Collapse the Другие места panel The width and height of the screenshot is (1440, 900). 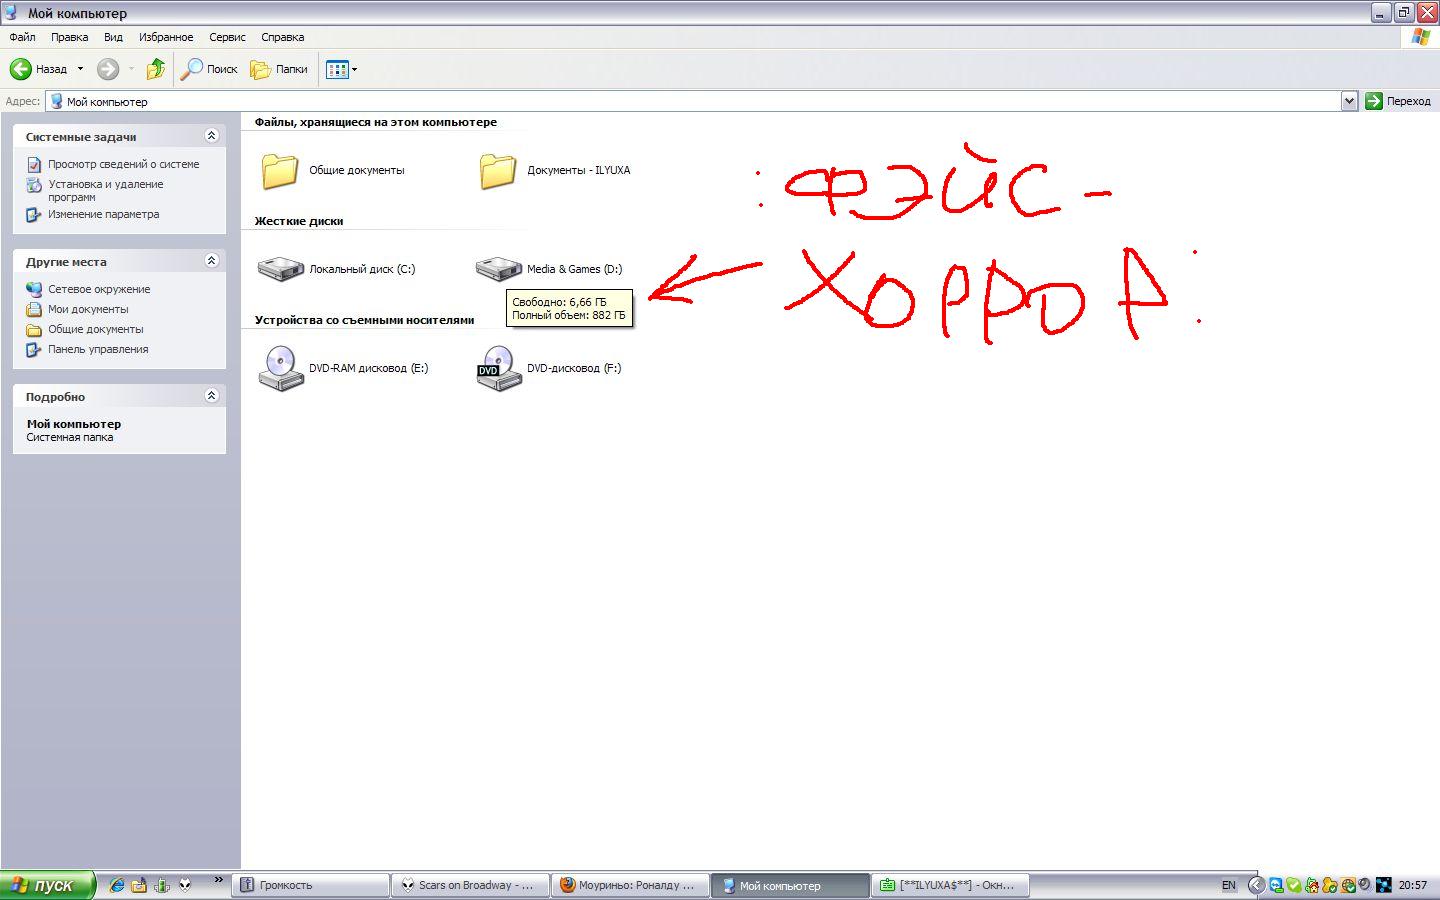(x=211, y=261)
